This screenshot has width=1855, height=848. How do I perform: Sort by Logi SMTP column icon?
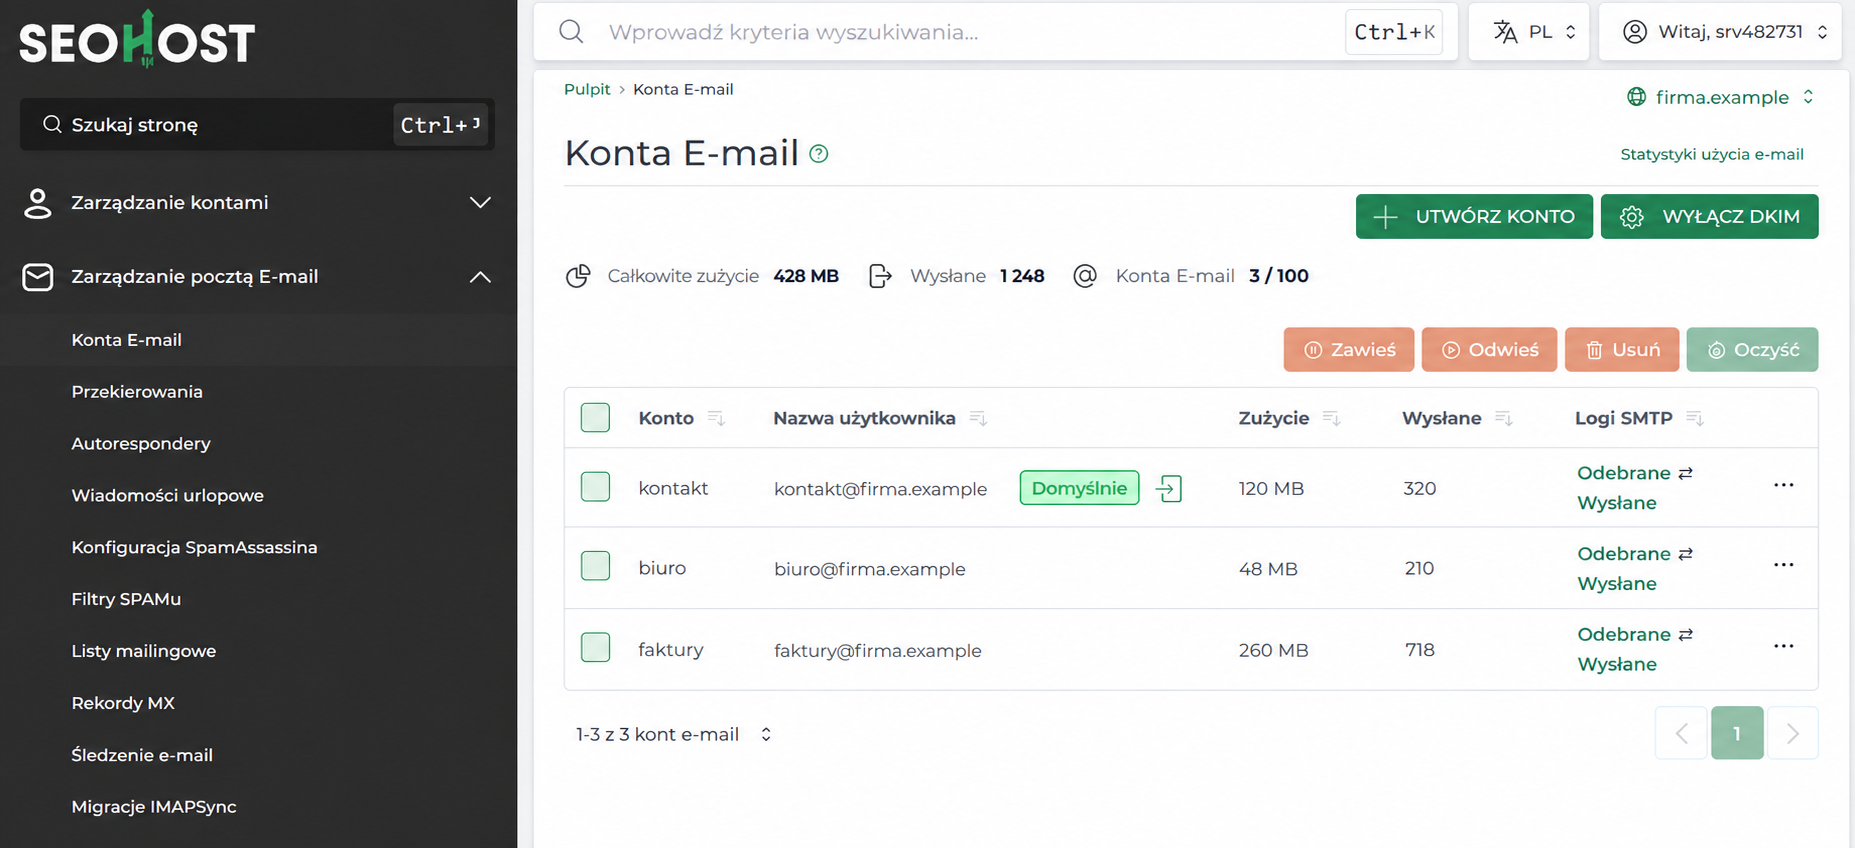[1694, 418]
